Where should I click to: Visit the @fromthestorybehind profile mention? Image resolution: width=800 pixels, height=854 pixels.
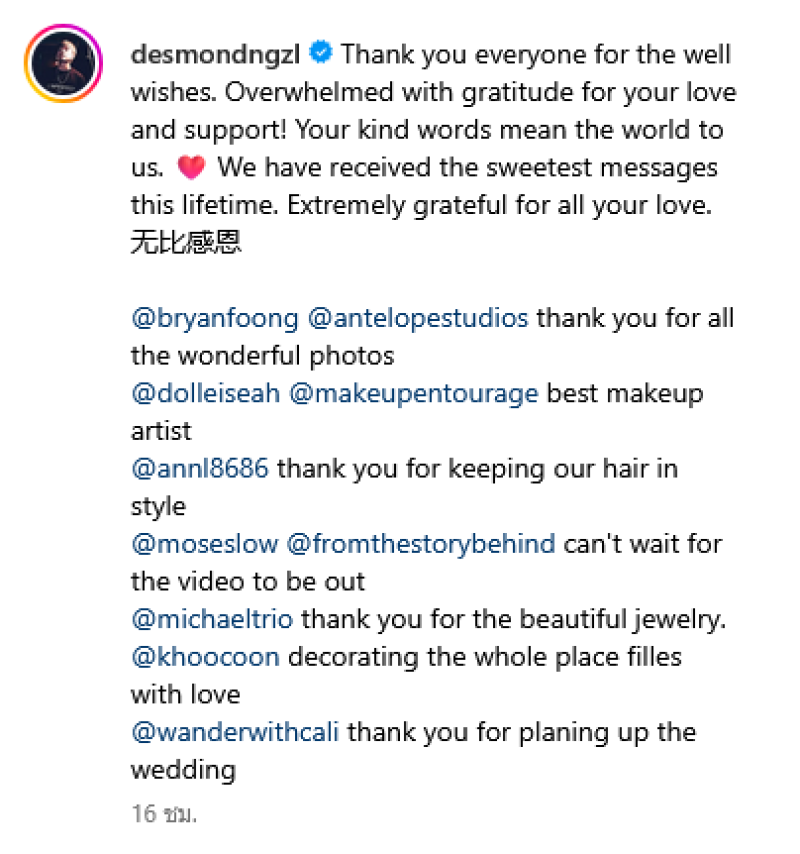[x=421, y=544]
